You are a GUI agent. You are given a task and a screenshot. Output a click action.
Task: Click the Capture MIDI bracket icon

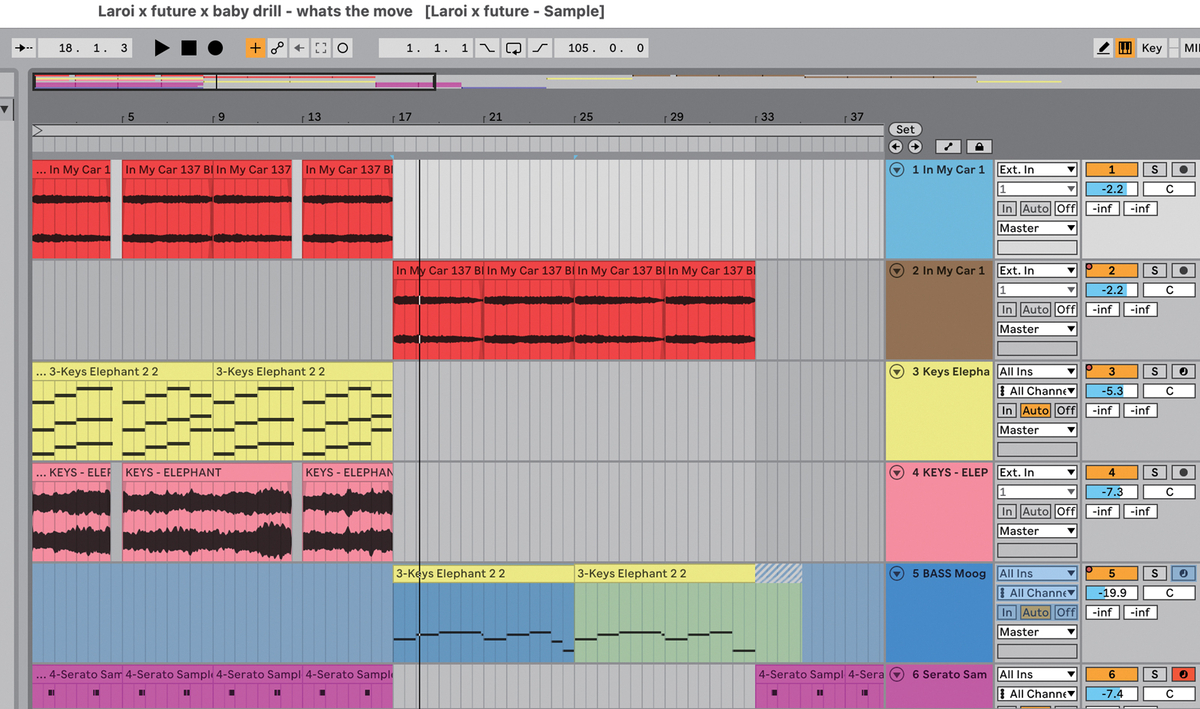click(x=321, y=48)
